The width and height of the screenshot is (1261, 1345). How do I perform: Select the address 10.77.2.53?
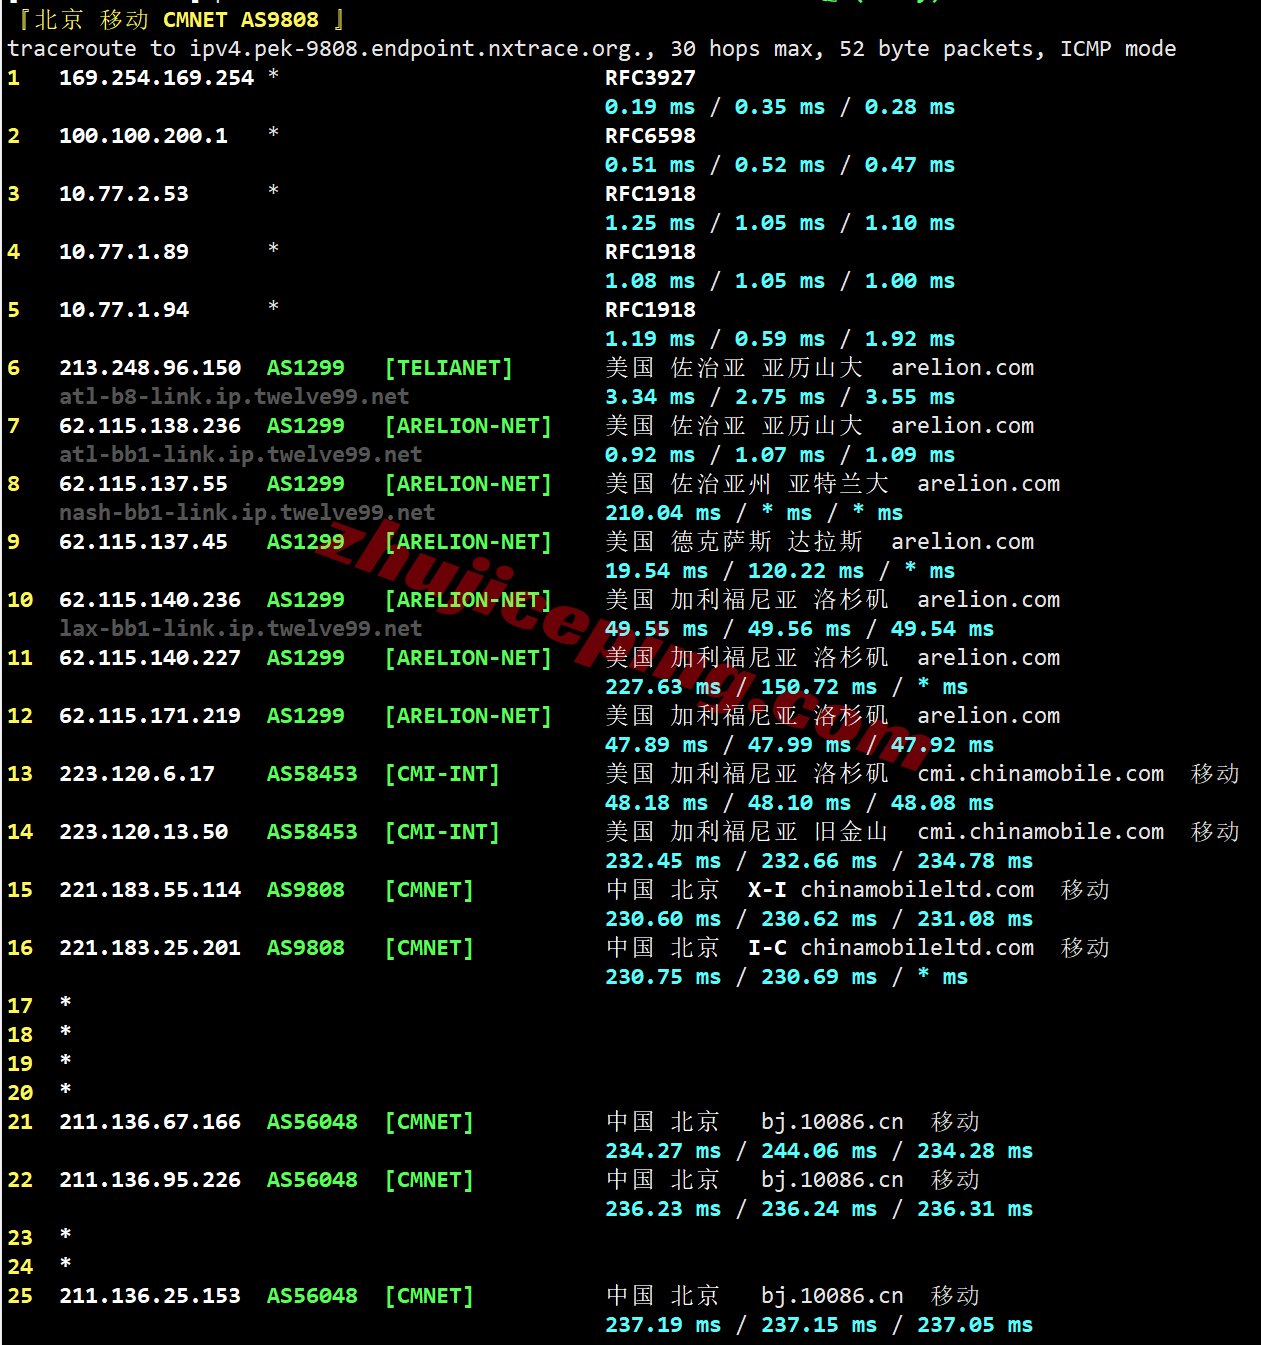coord(124,194)
